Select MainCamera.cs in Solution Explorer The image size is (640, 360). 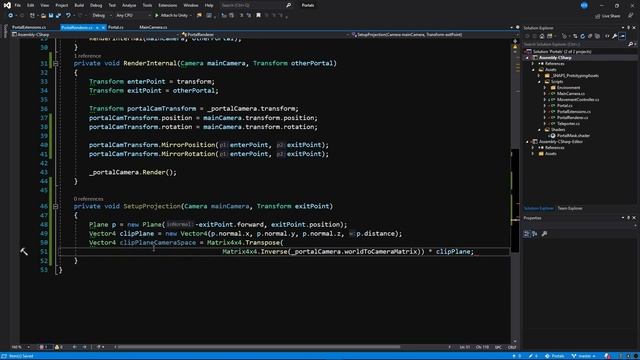coord(570,94)
